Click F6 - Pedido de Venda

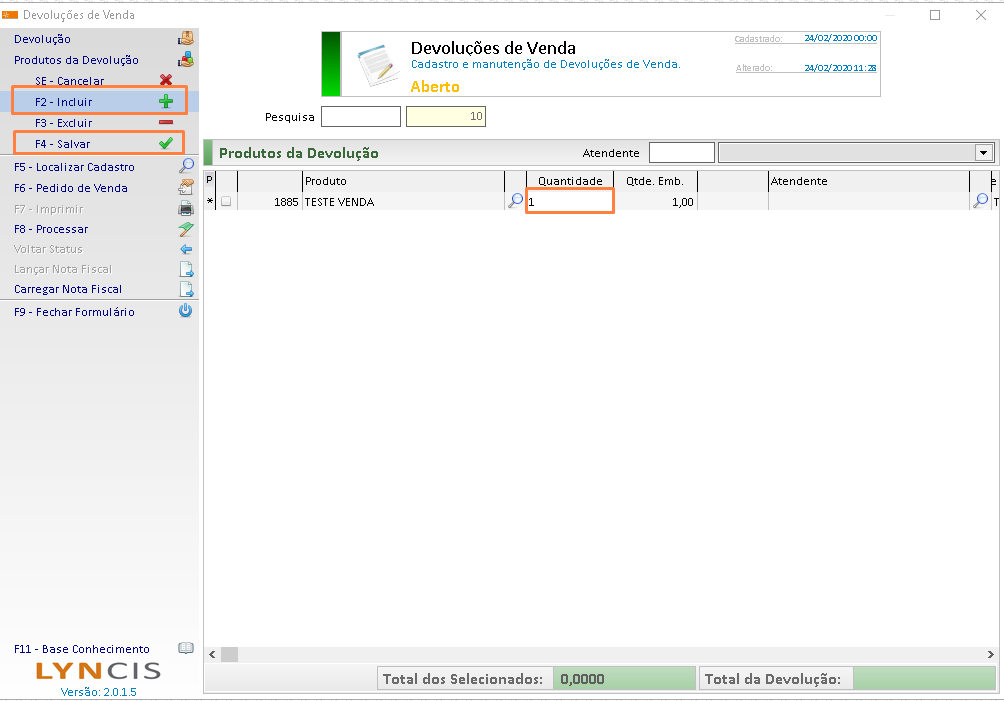pos(70,188)
